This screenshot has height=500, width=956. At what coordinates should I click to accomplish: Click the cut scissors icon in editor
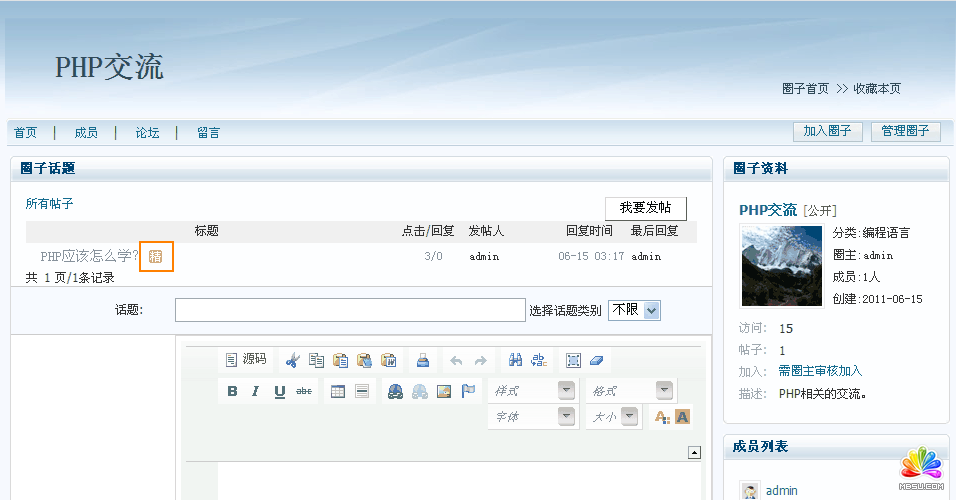[x=292, y=360]
